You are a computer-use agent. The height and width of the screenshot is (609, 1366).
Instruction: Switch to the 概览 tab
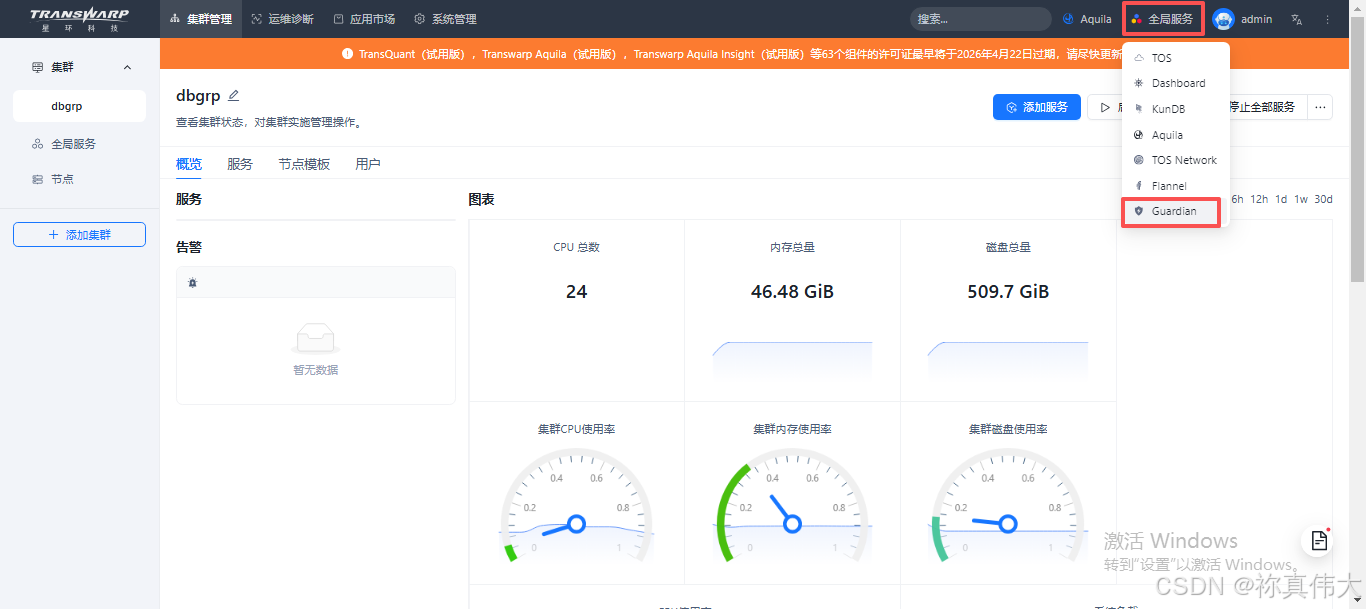tap(189, 164)
